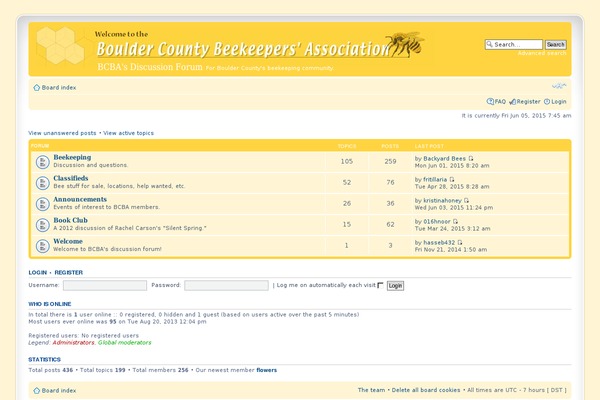Click the REGISTER heading link
Viewport: 600px width, 400px height.
coord(68,273)
